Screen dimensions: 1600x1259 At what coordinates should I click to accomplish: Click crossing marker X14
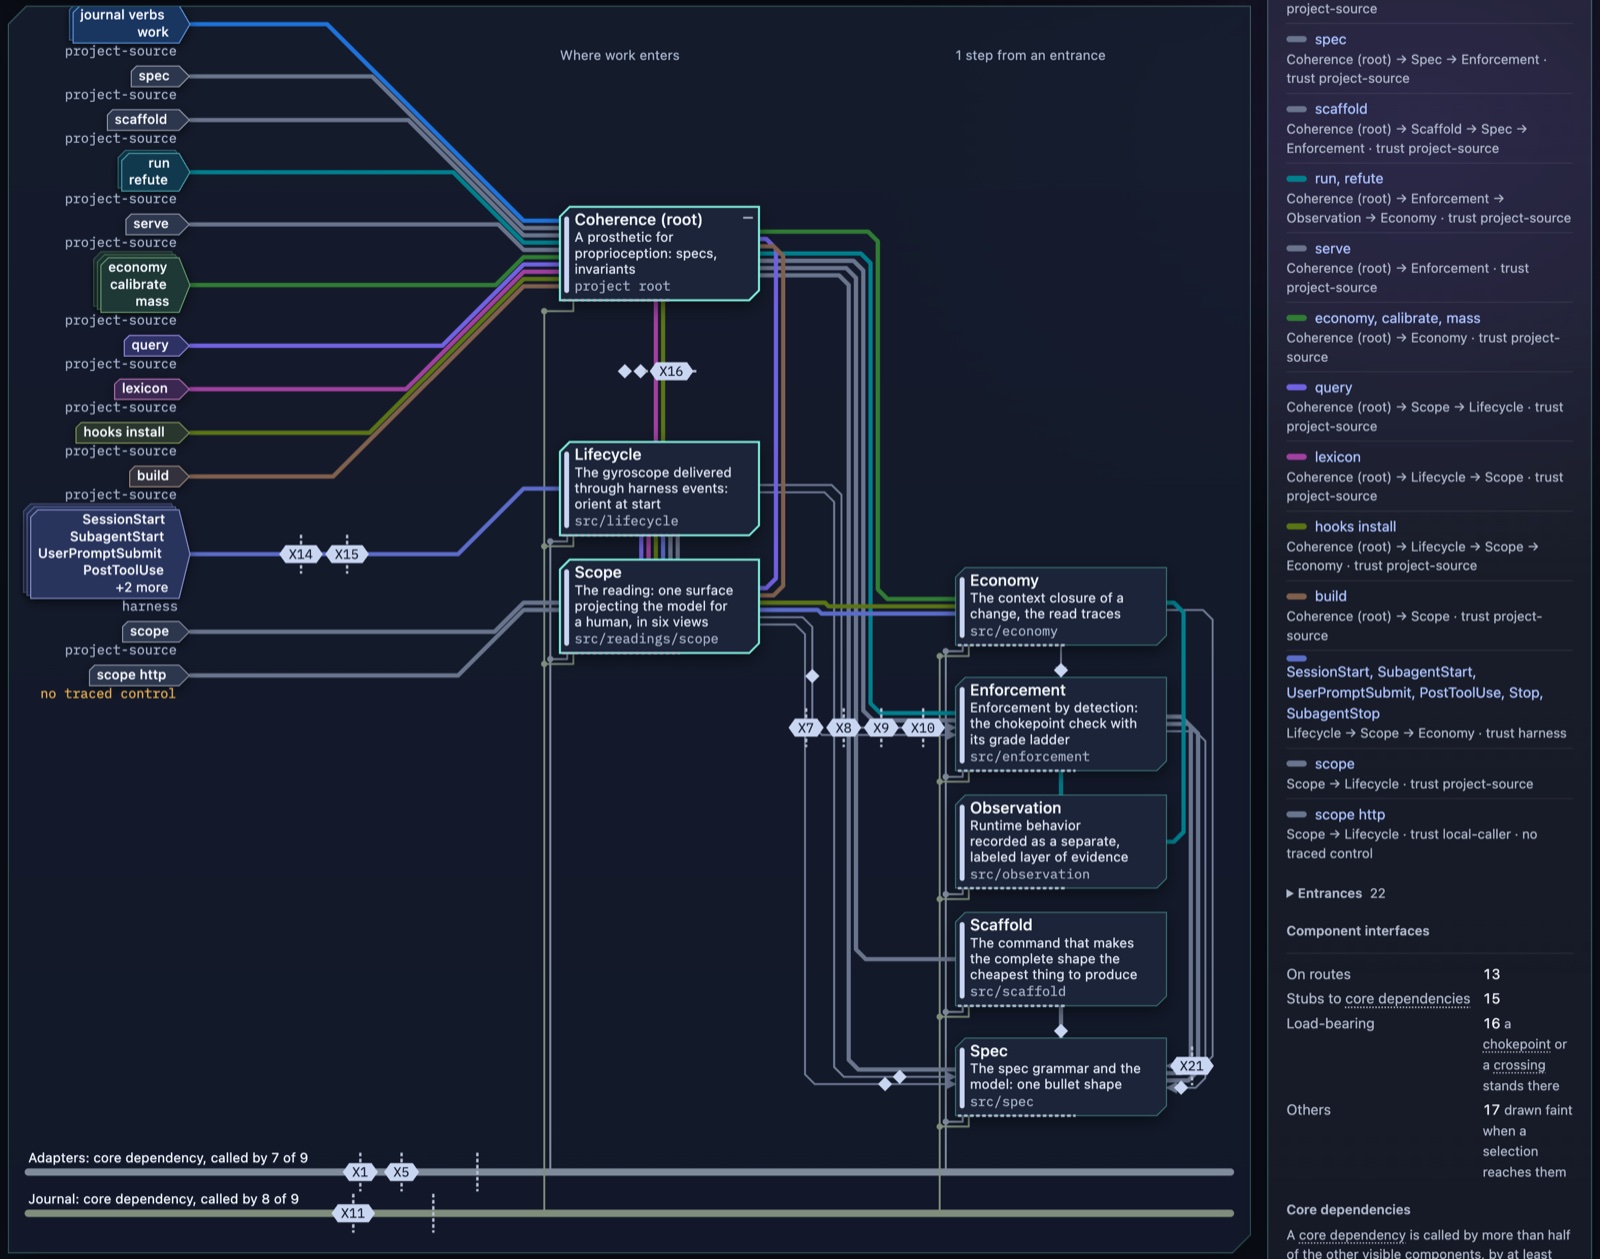click(x=301, y=554)
